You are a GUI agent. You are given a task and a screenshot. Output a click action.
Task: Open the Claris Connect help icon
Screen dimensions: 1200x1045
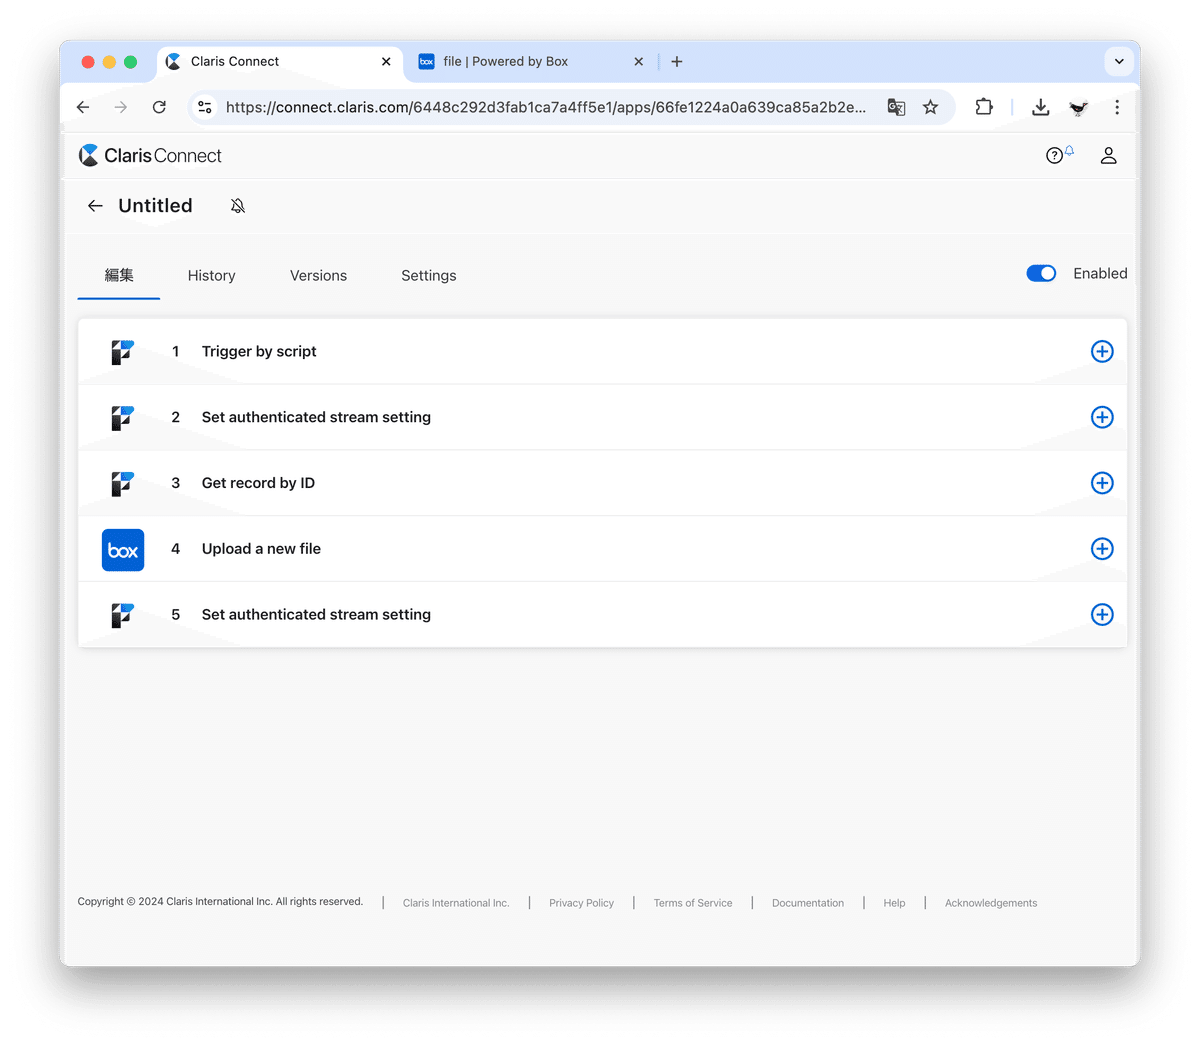[1054, 155]
